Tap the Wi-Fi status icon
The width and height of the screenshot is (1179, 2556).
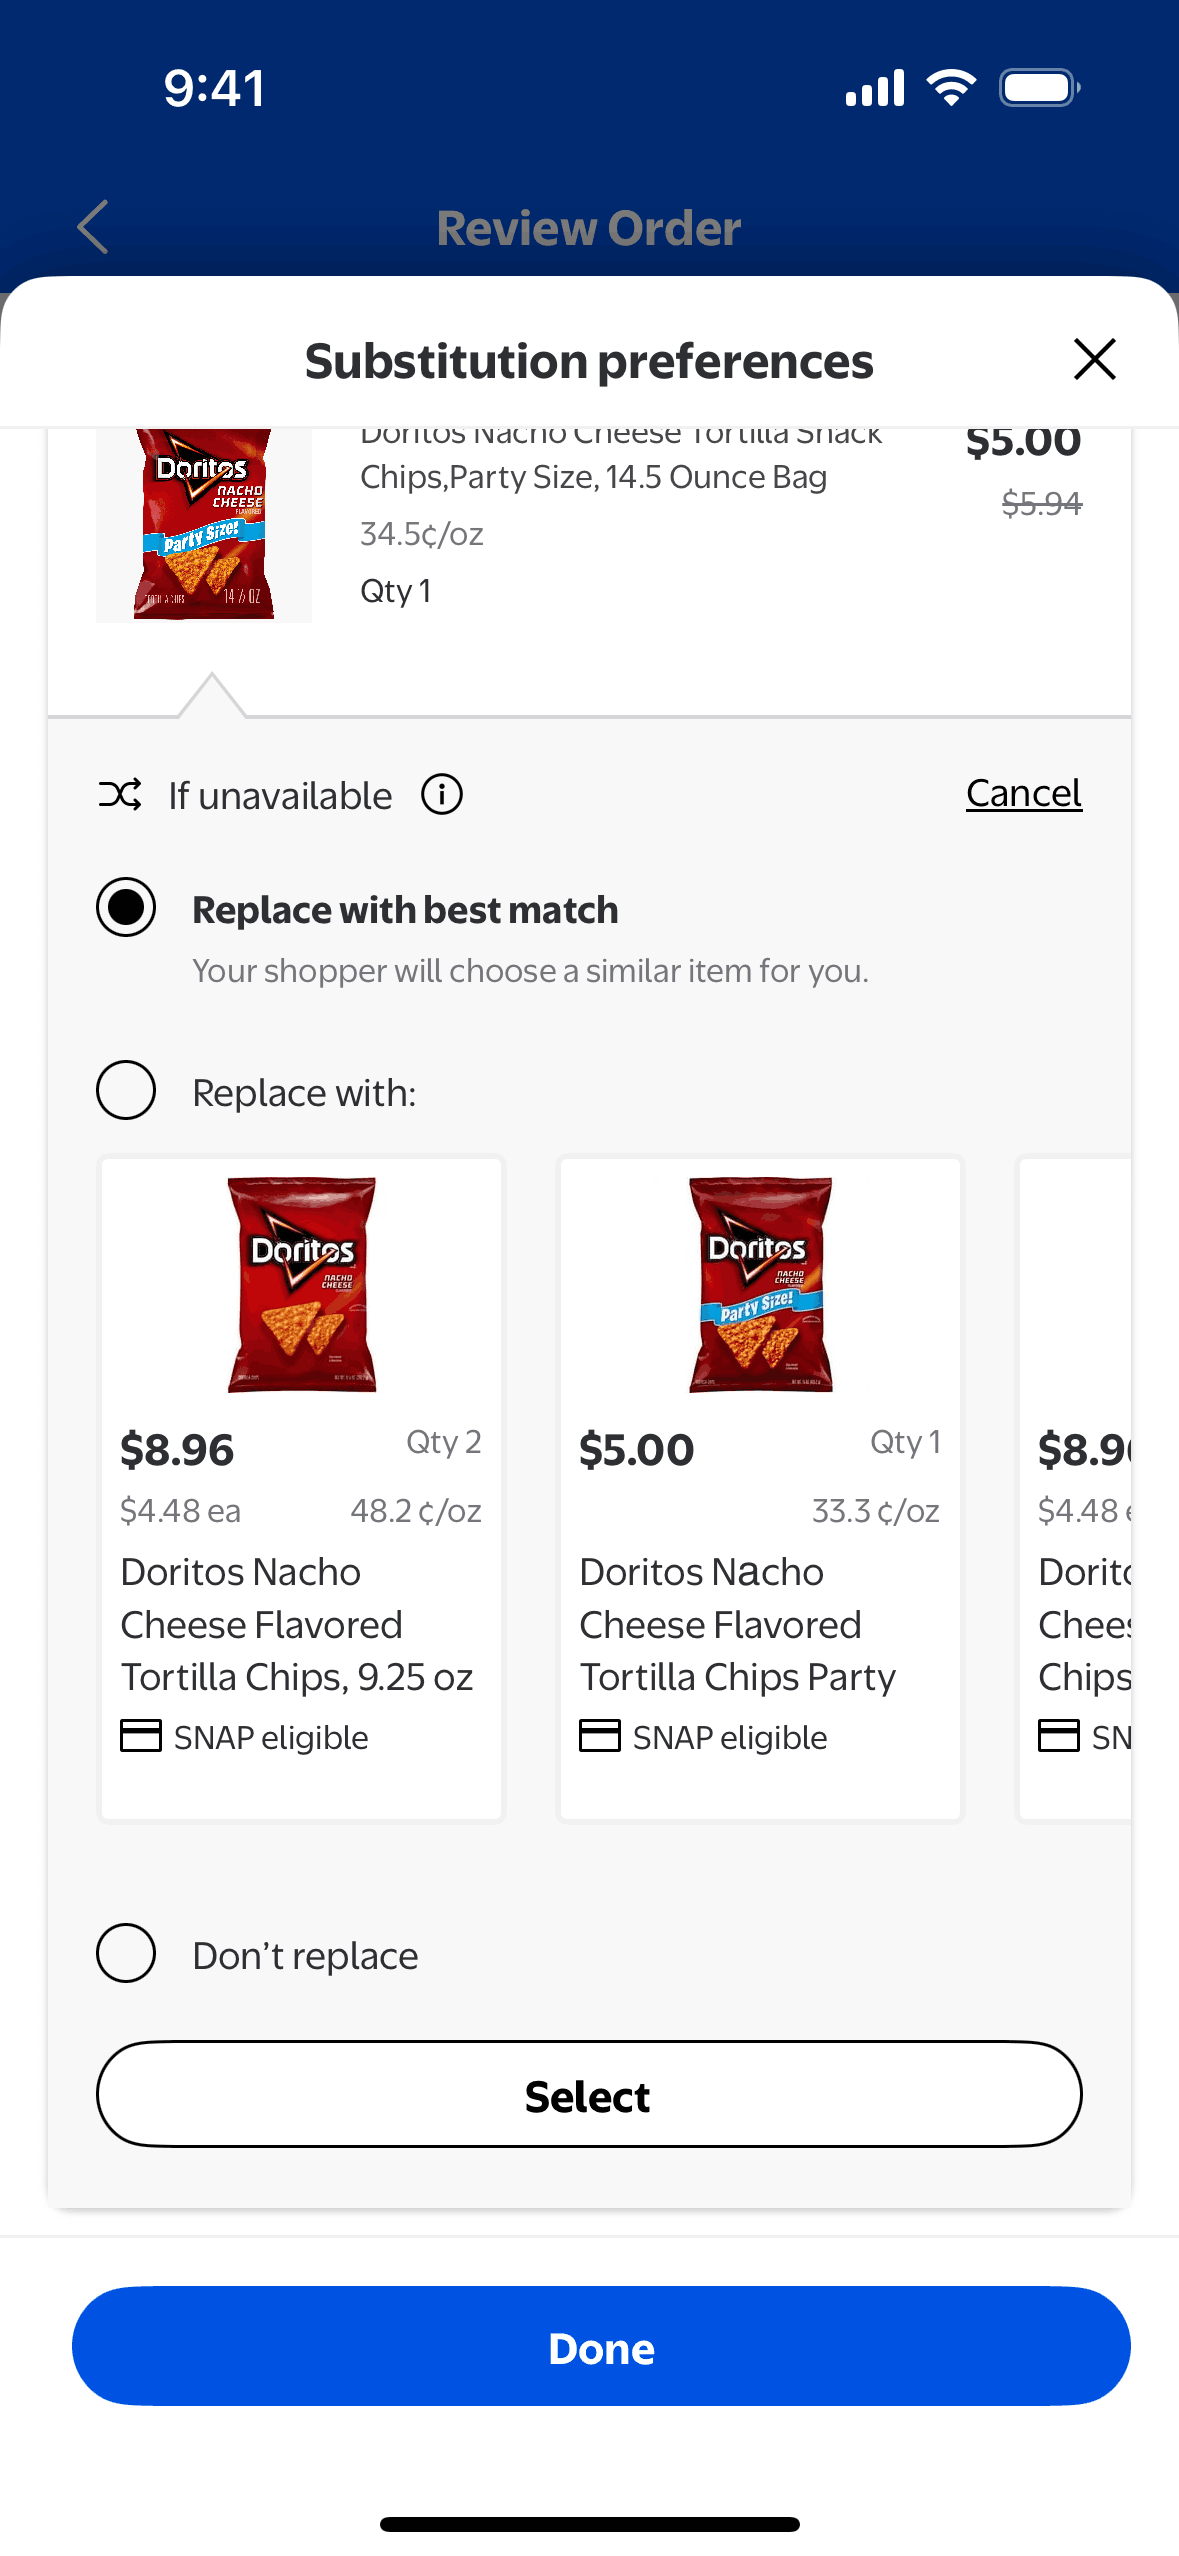951,88
